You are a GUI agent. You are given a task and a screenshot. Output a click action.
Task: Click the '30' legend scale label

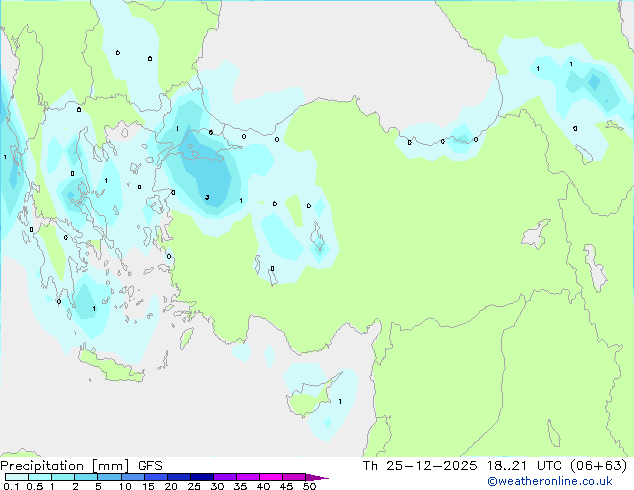(x=217, y=486)
